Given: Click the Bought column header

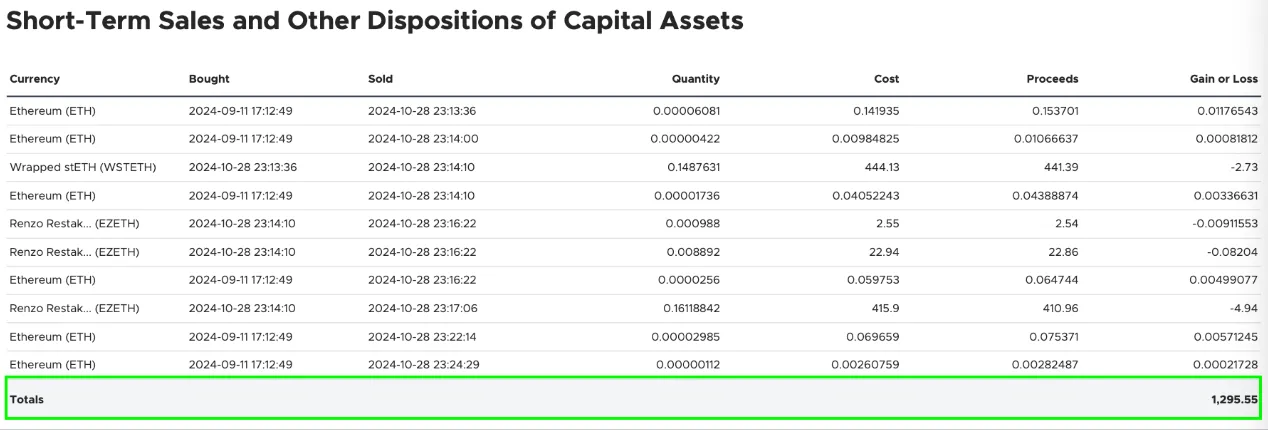Looking at the screenshot, I should (x=209, y=79).
